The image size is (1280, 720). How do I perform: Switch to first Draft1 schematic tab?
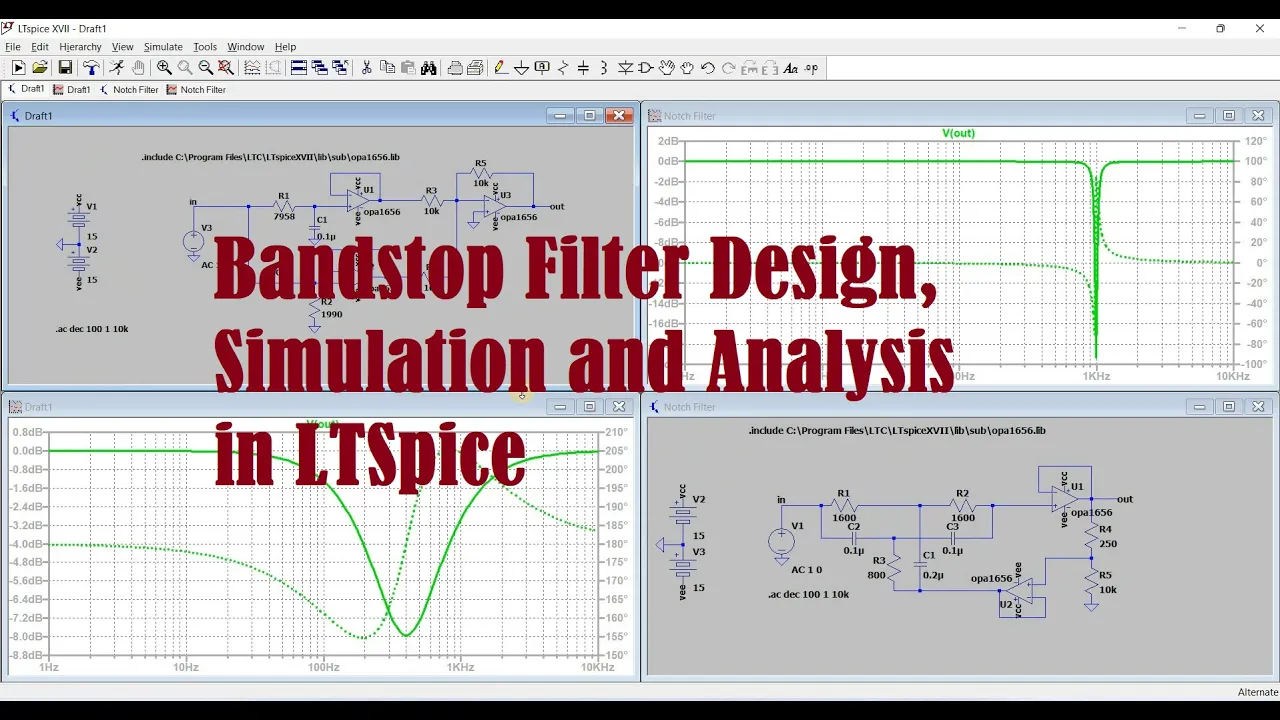27,89
